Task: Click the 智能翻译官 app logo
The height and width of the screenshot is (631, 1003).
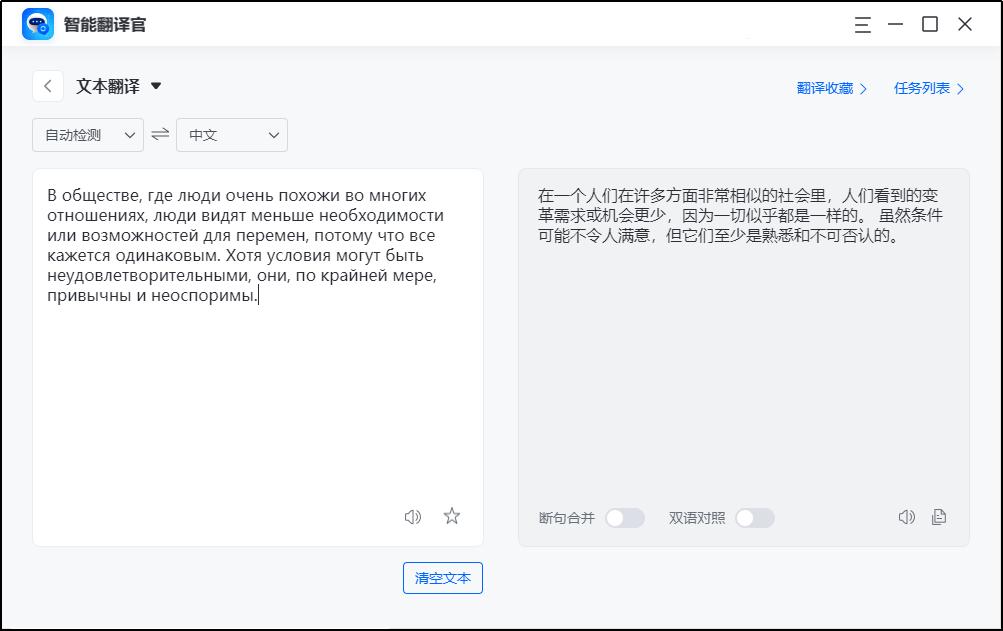Action: tap(38, 23)
